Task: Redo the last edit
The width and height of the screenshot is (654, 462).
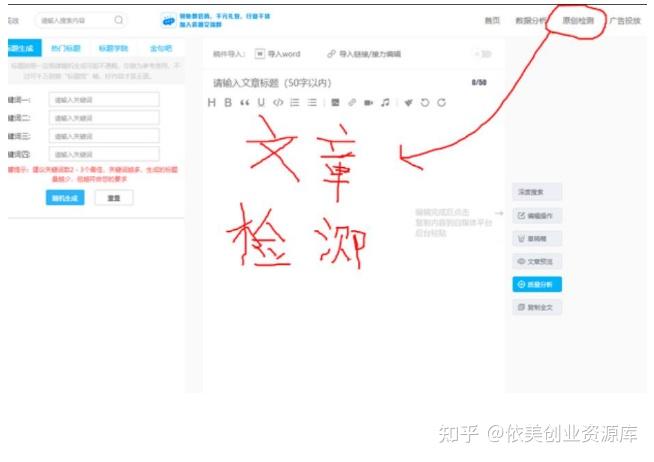Action: (442, 103)
